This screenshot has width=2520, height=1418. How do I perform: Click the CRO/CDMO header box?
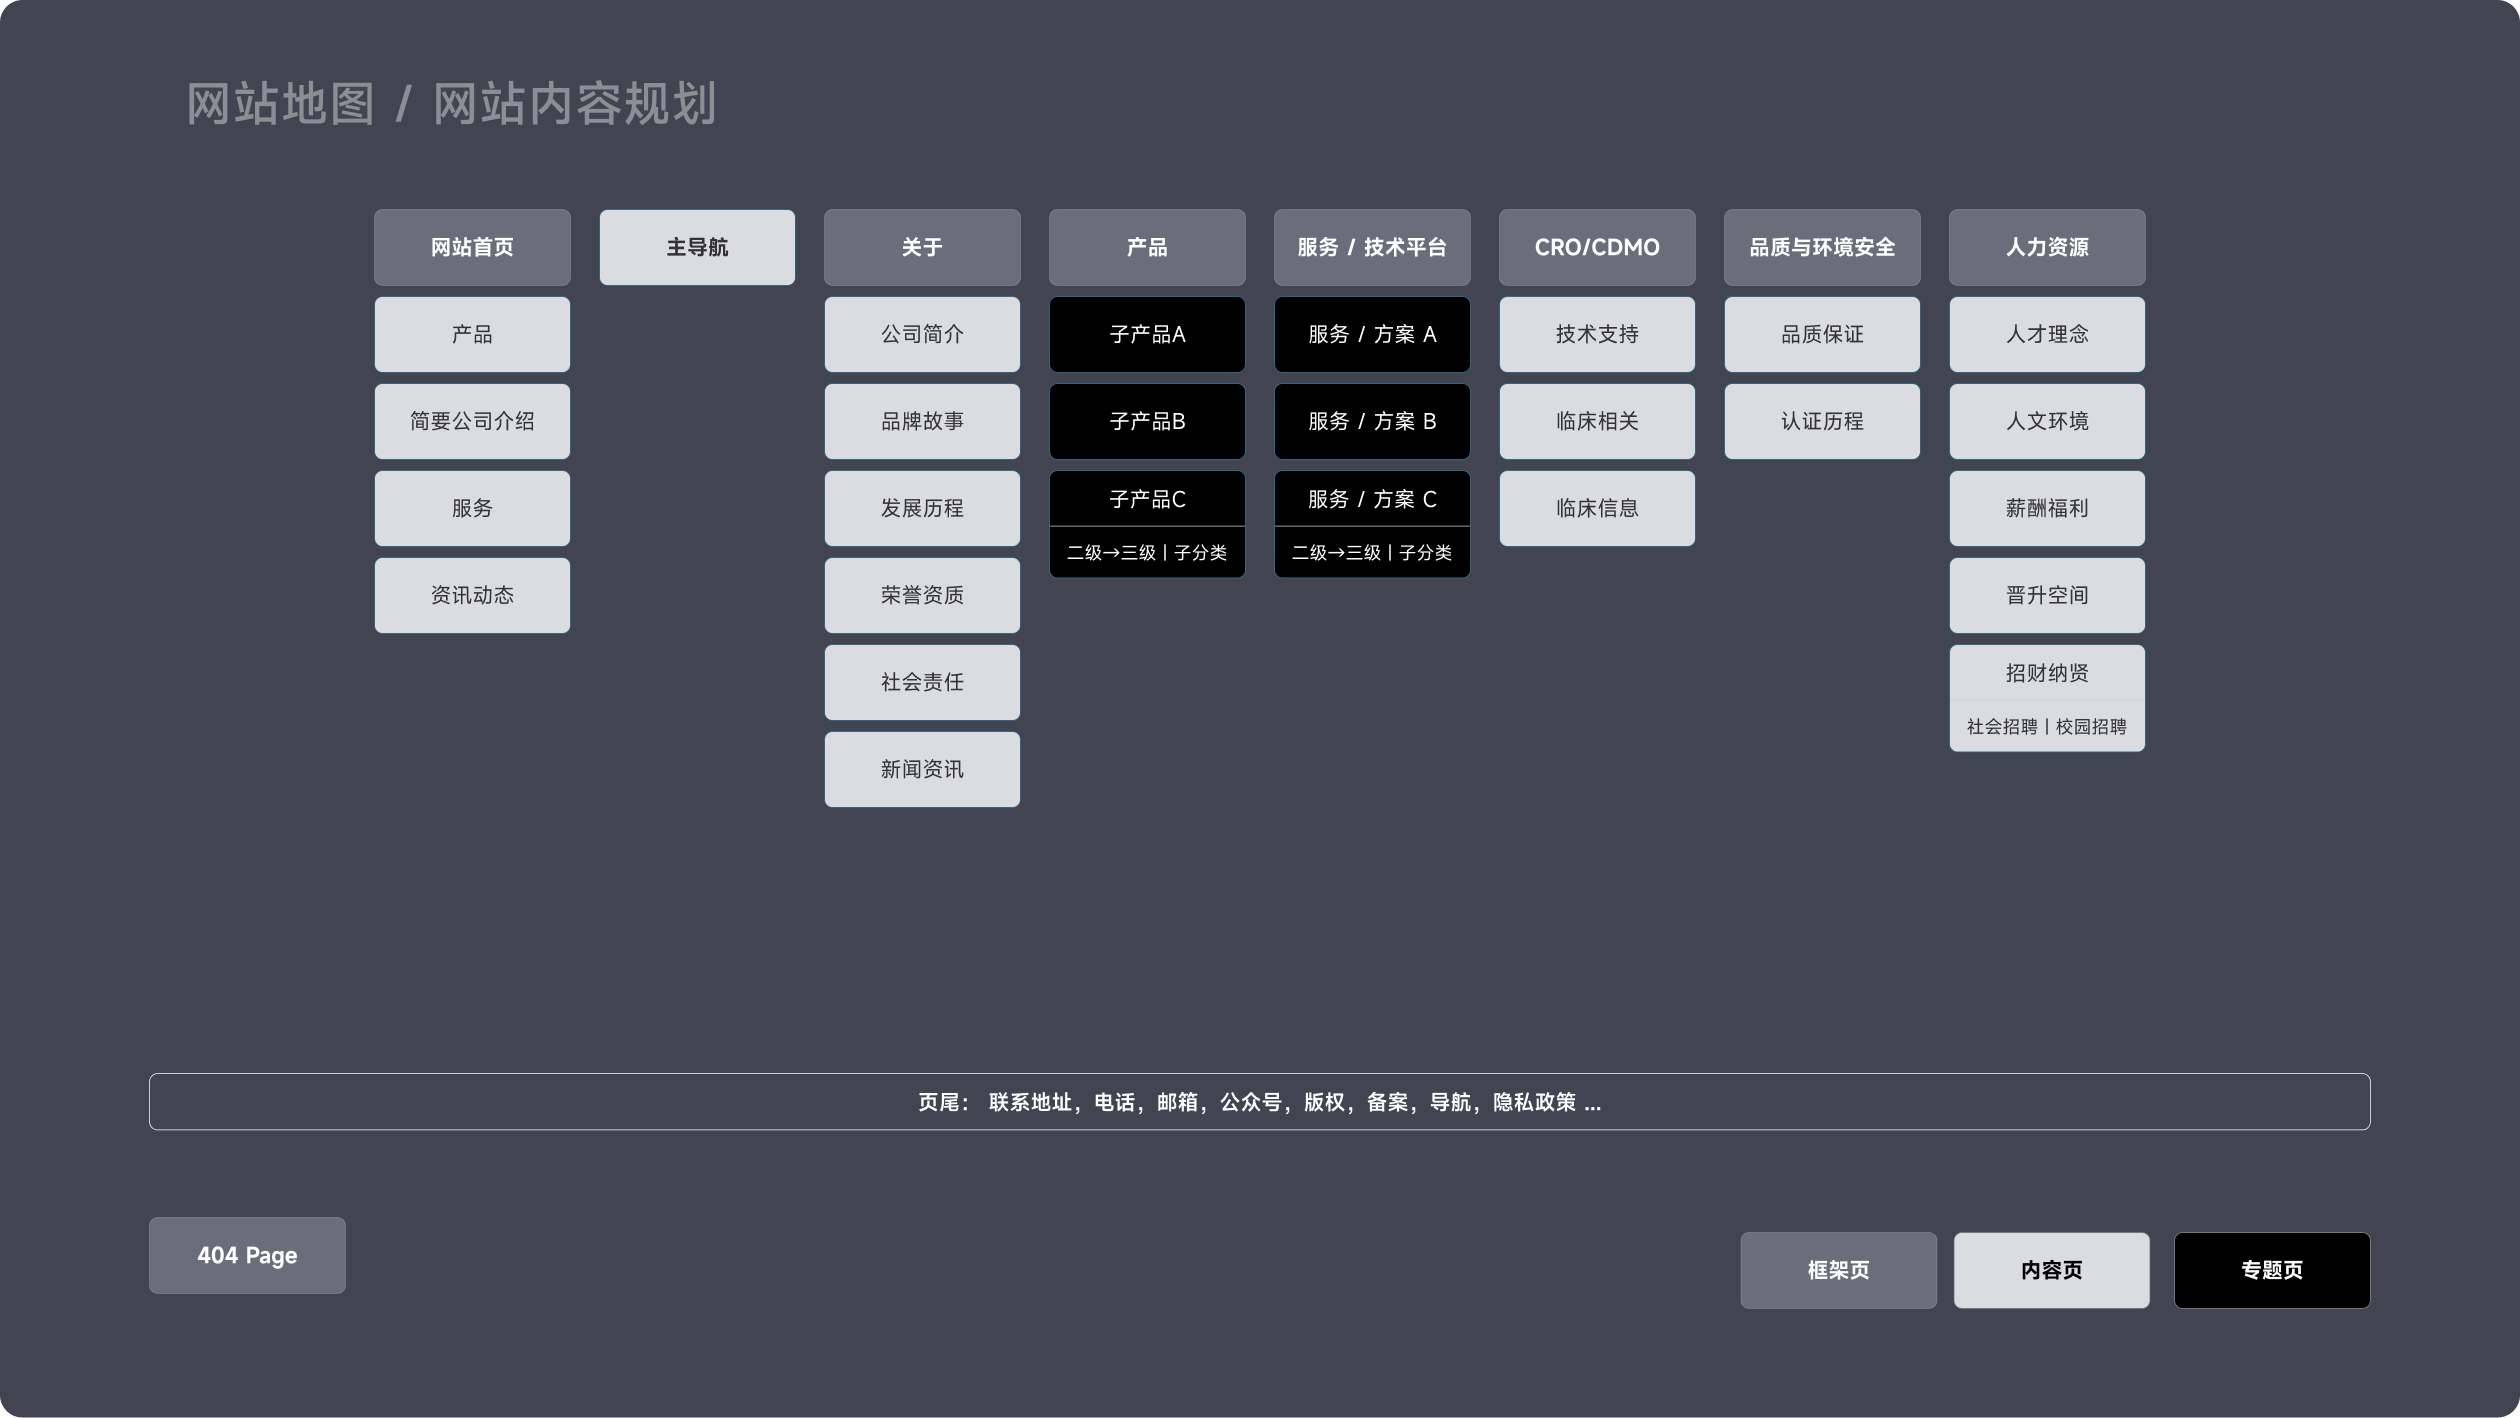click(x=1597, y=247)
